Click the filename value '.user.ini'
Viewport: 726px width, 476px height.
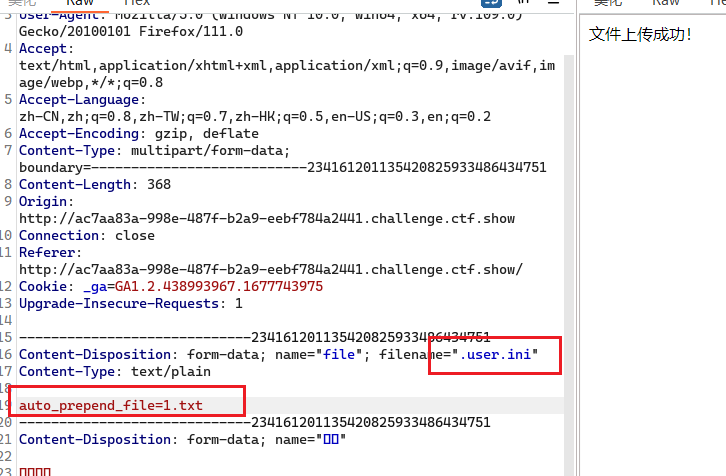[494, 354]
